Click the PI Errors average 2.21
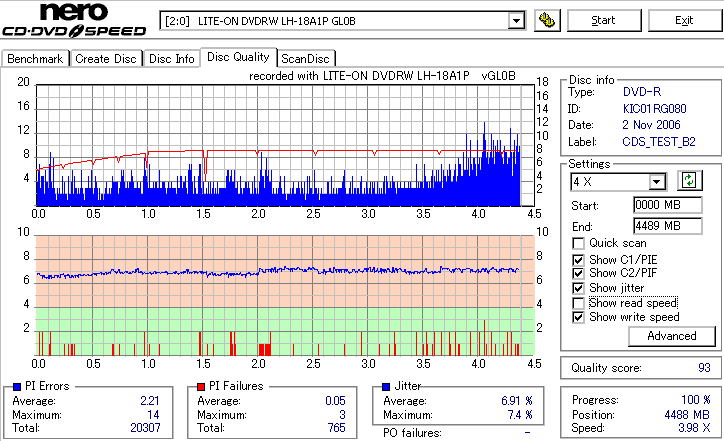The height and width of the screenshot is (441, 724). coord(150,401)
